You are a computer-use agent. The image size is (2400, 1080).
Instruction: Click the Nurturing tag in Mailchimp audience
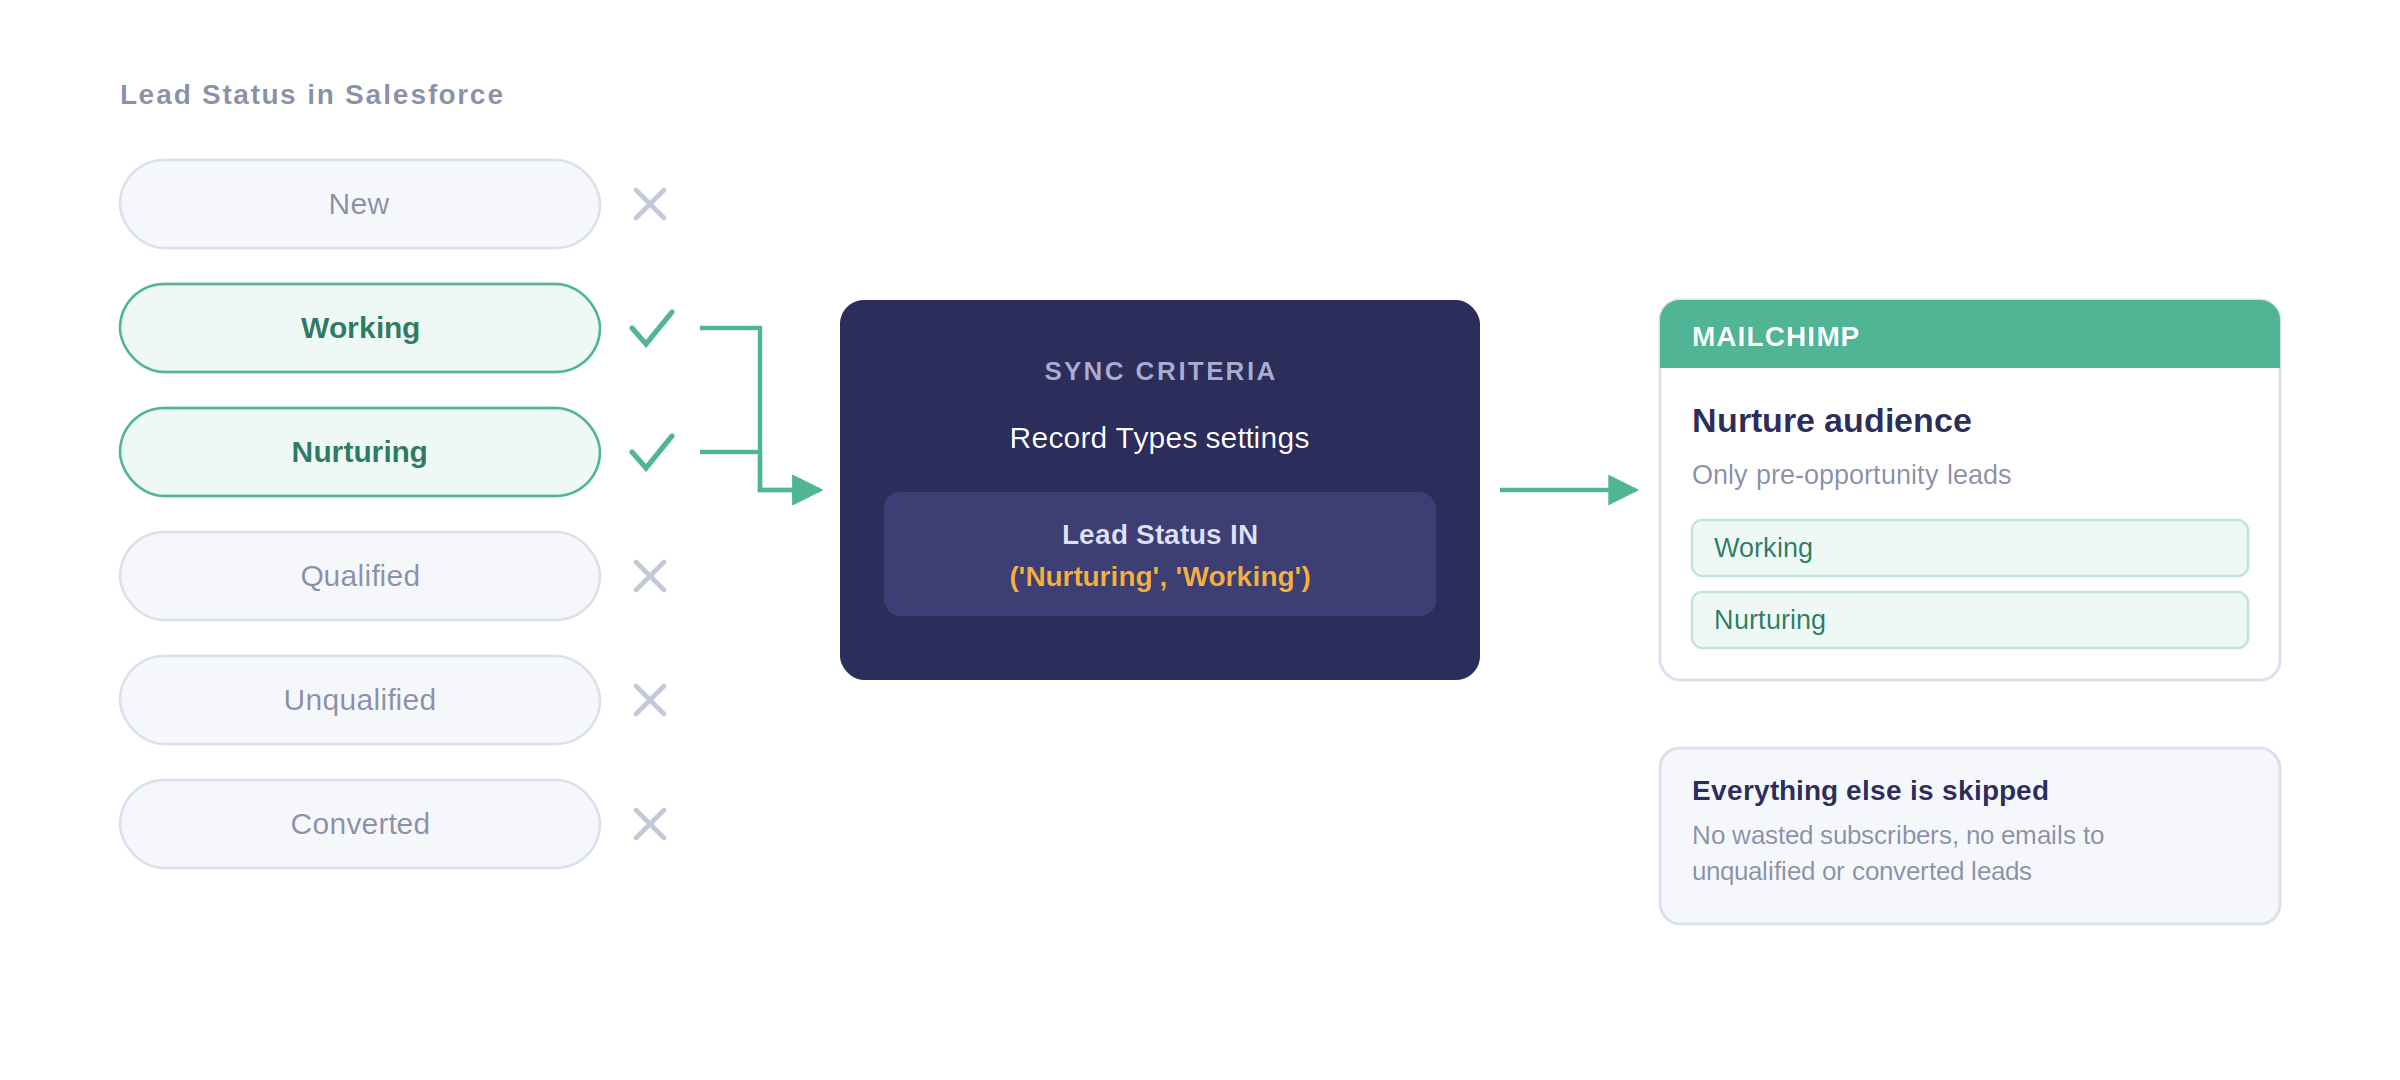(x=1970, y=620)
